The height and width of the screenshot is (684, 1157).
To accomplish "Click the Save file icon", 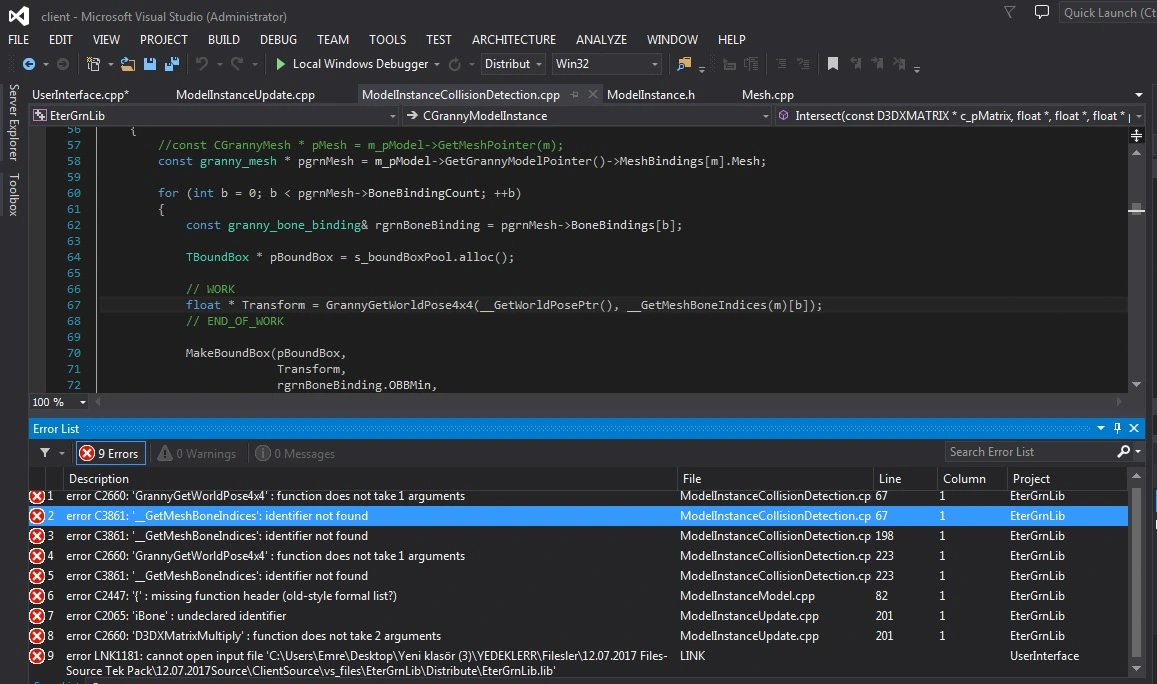I will coord(150,64).
